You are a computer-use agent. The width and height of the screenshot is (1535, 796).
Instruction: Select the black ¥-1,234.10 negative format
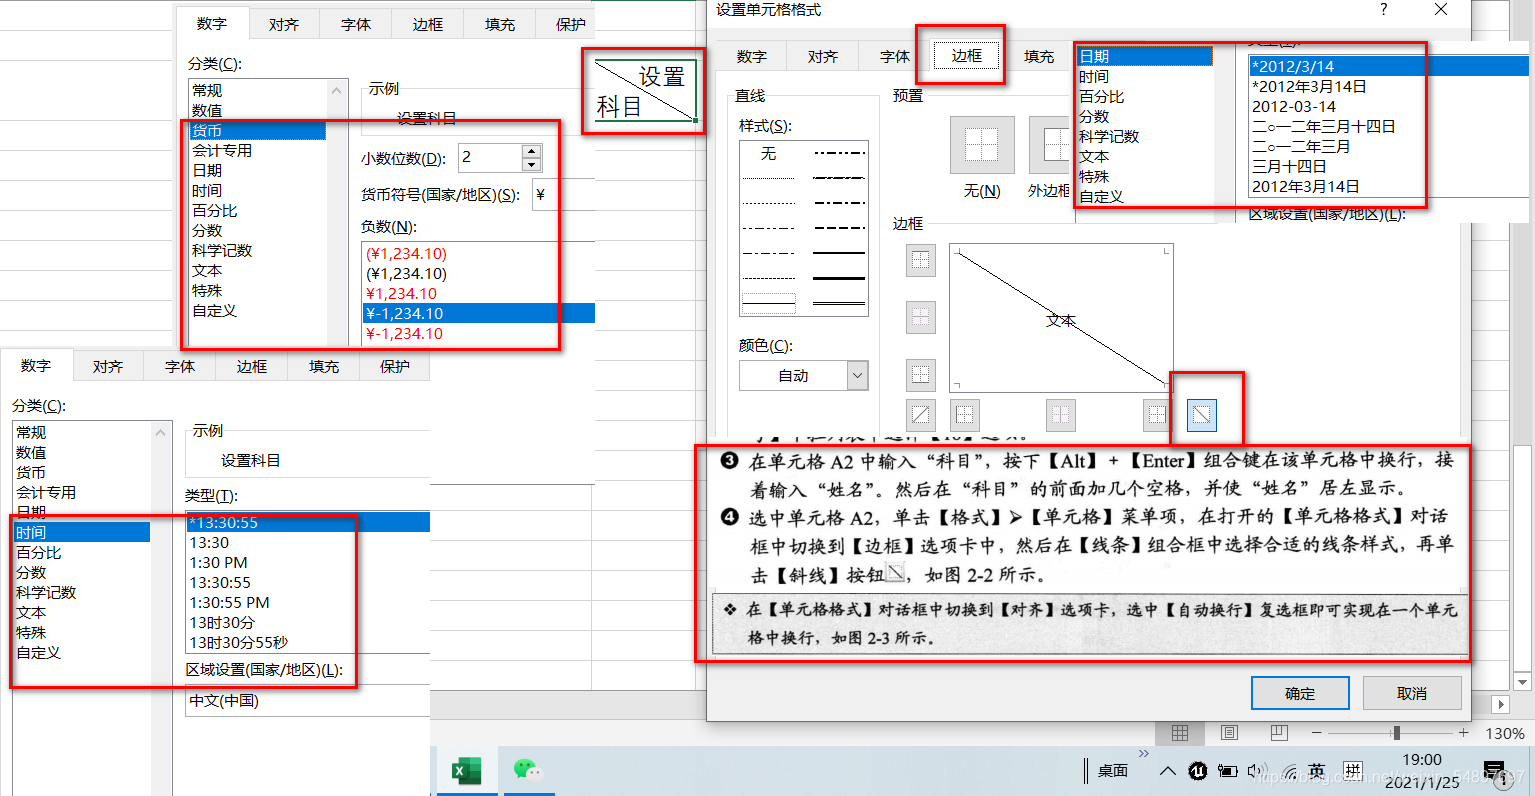tap(479, 313)
